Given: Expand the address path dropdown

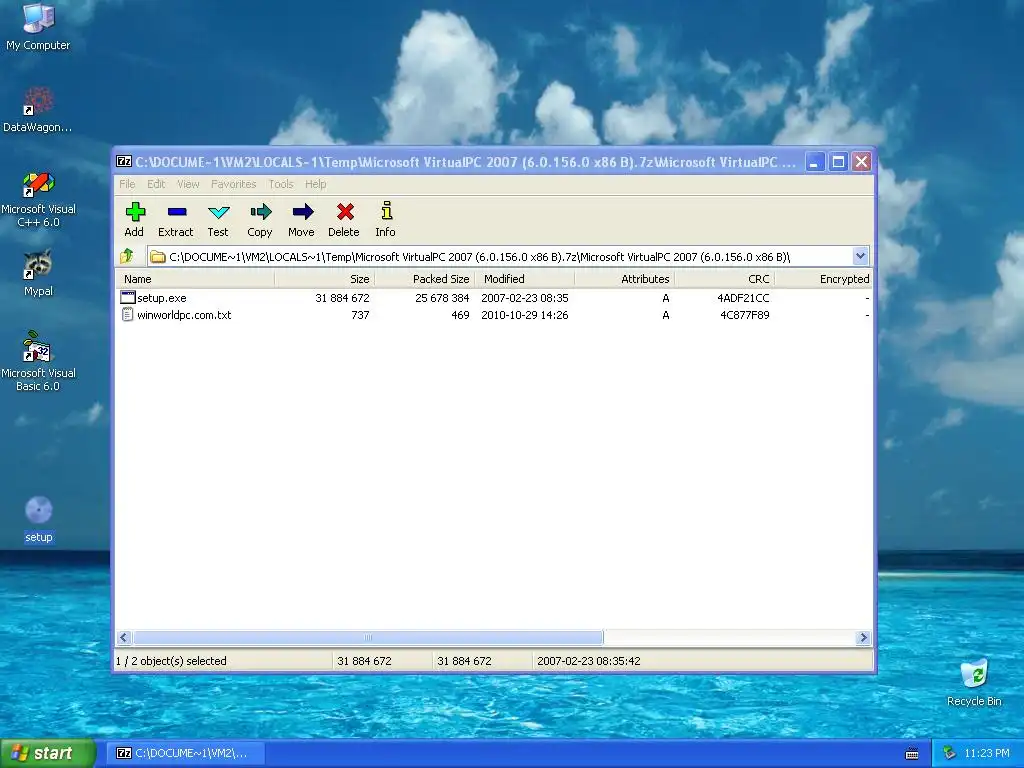Looking at the screenshot, I should [x=860, y=256].
